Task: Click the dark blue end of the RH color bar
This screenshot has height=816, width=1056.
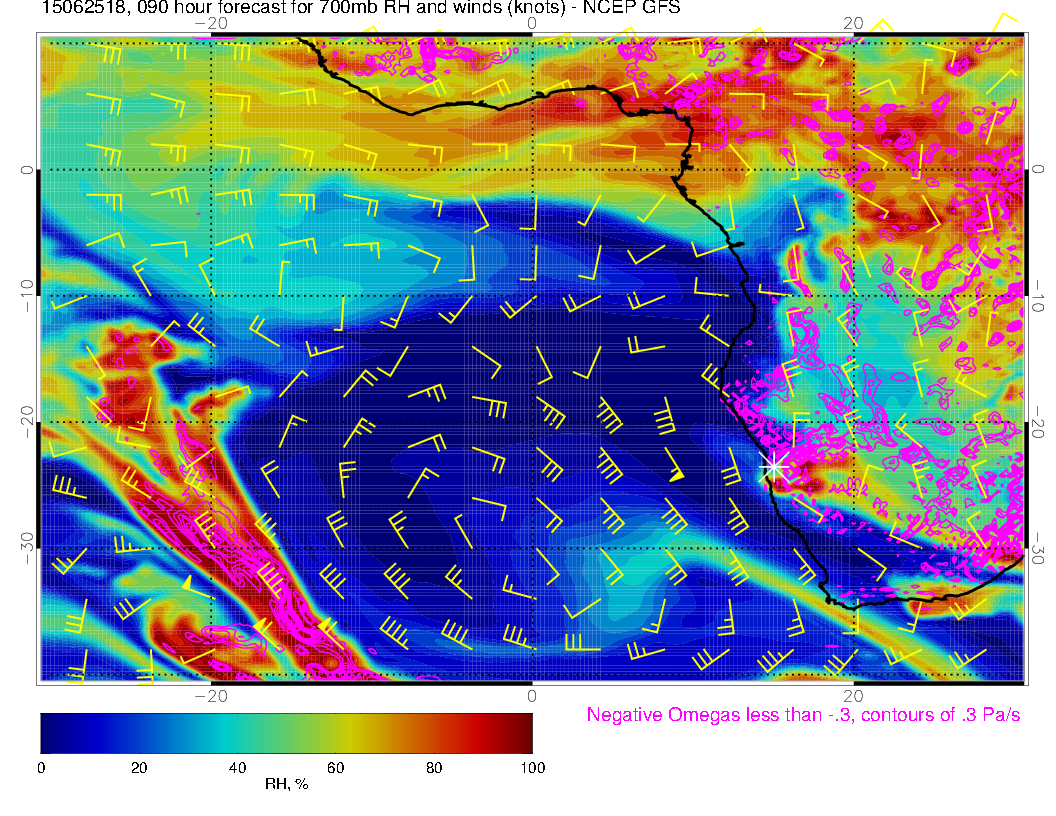Action: point(50,732)
